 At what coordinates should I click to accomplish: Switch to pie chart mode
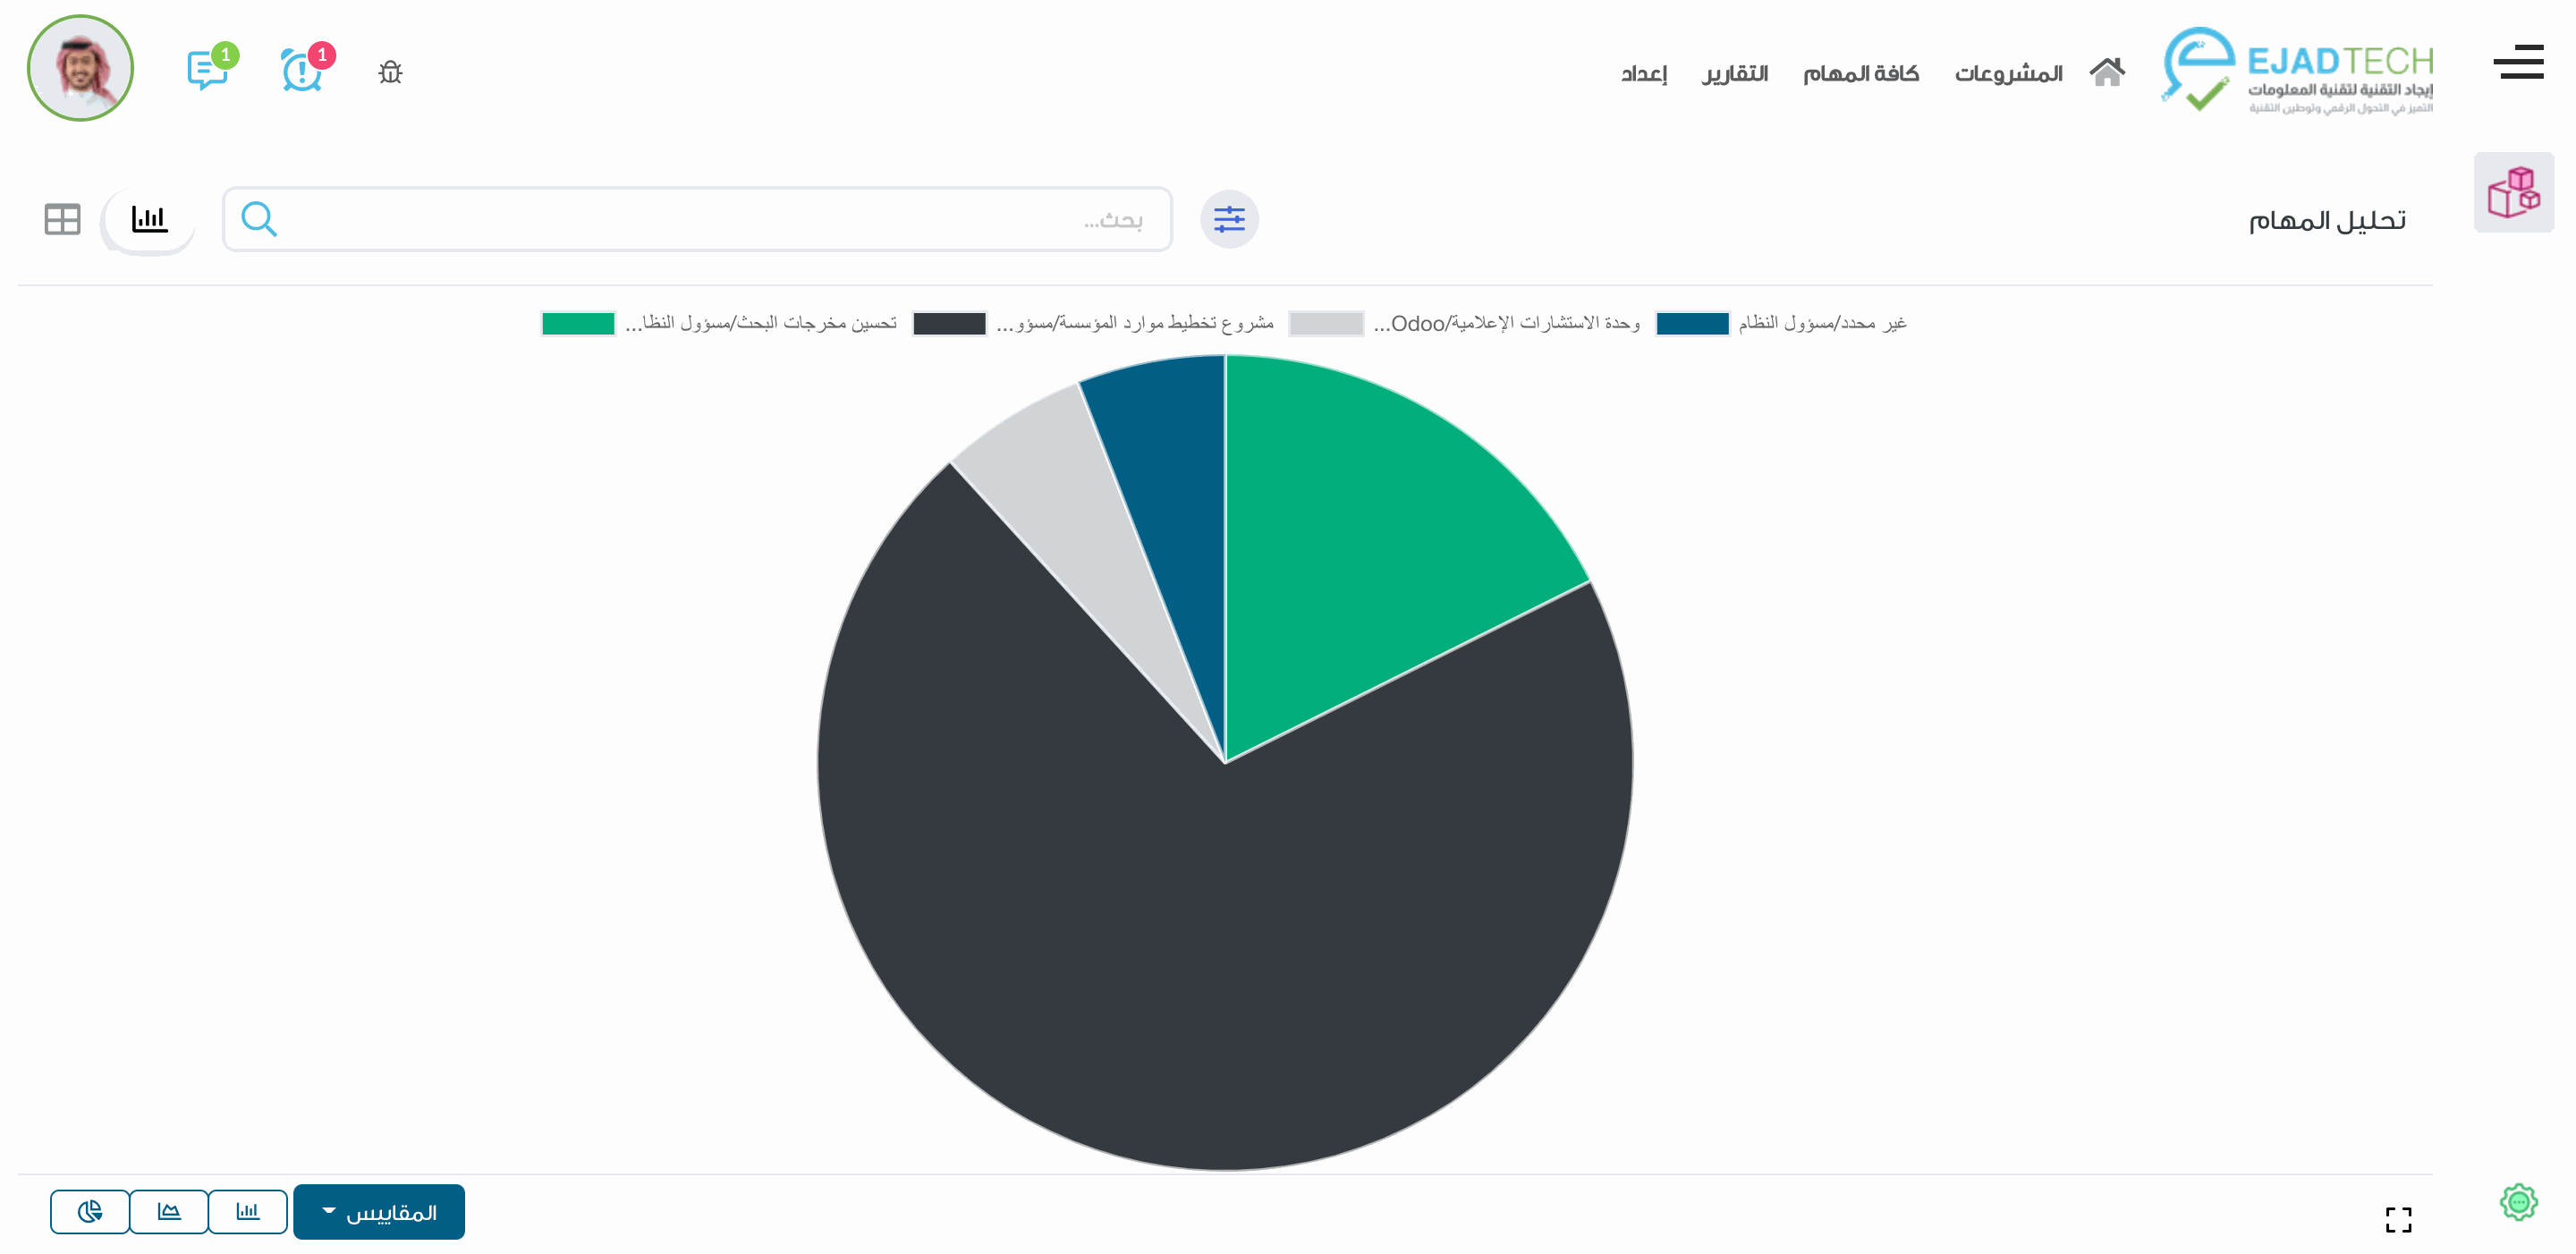(x=90, y=1212)
